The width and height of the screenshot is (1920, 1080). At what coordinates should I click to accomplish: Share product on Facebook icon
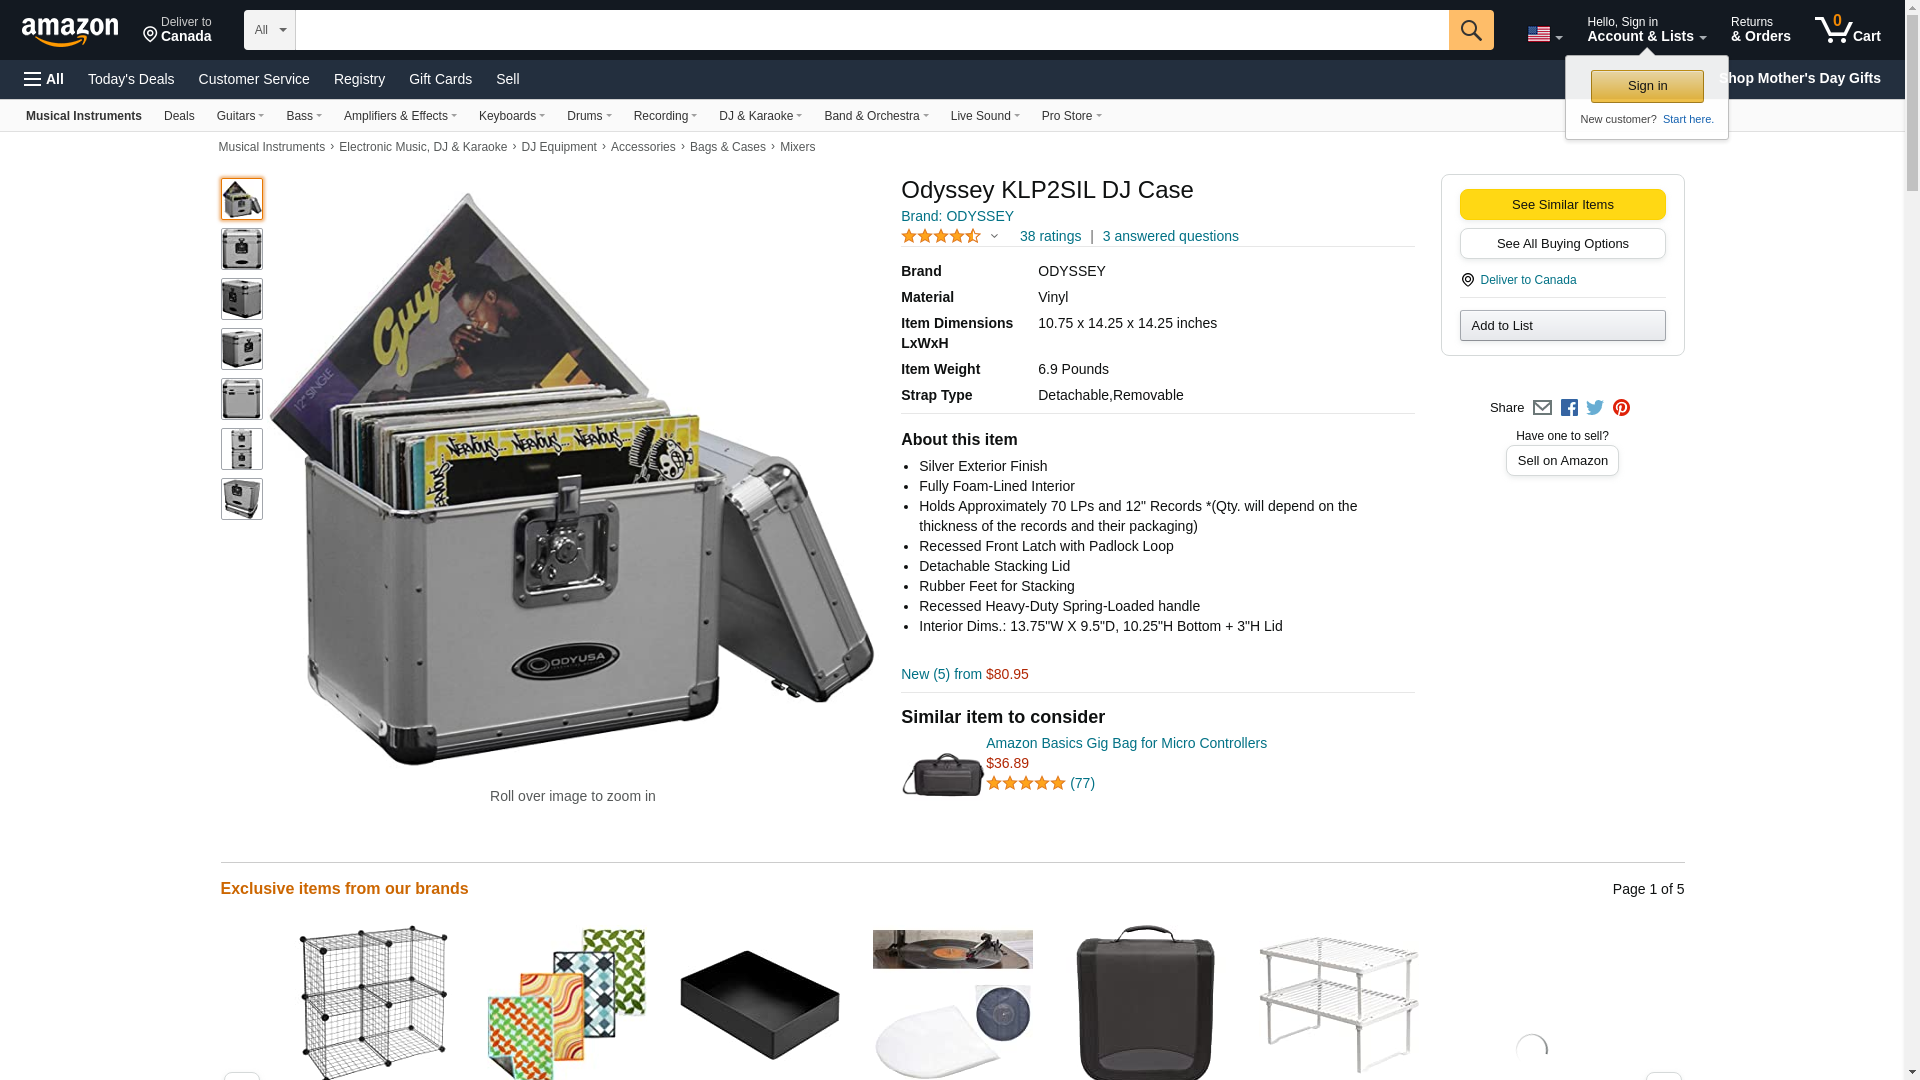tap(1569, 408)
